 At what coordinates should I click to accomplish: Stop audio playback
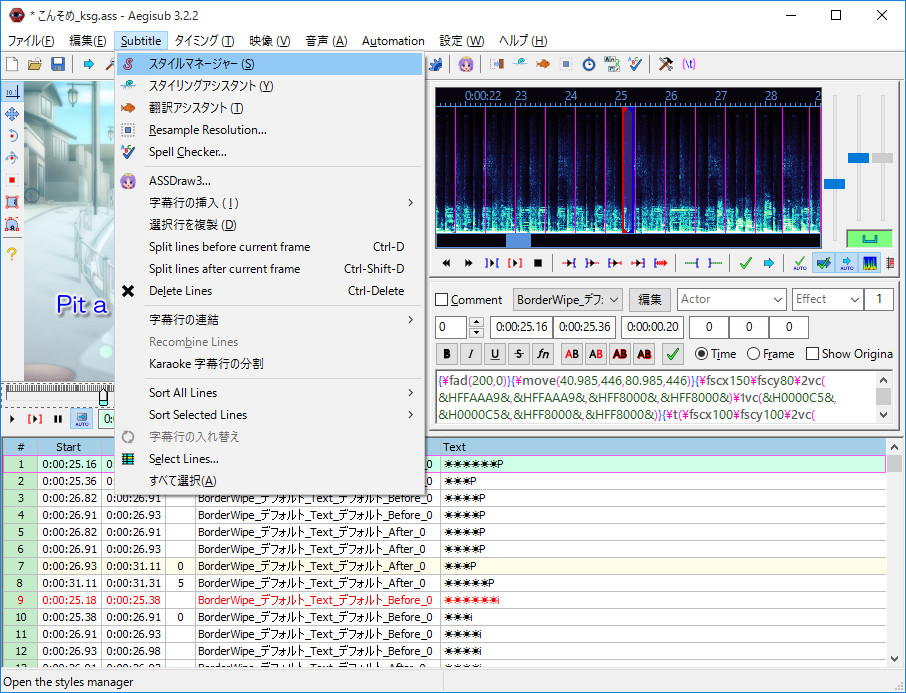pos(538,264)
